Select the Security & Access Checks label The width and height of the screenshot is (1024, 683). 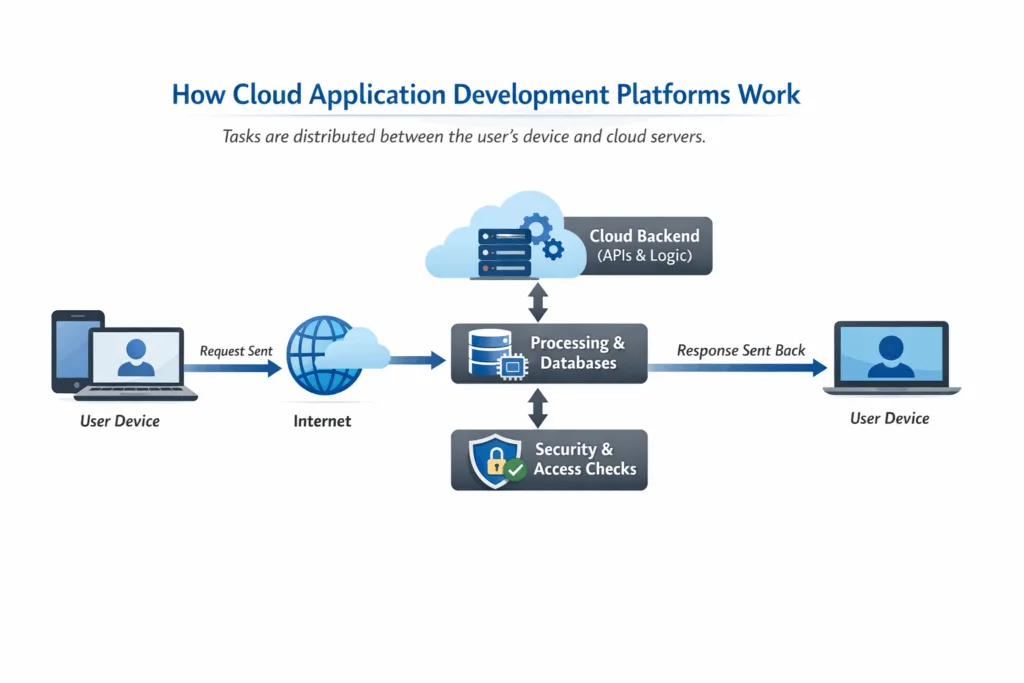coord(584,459)
